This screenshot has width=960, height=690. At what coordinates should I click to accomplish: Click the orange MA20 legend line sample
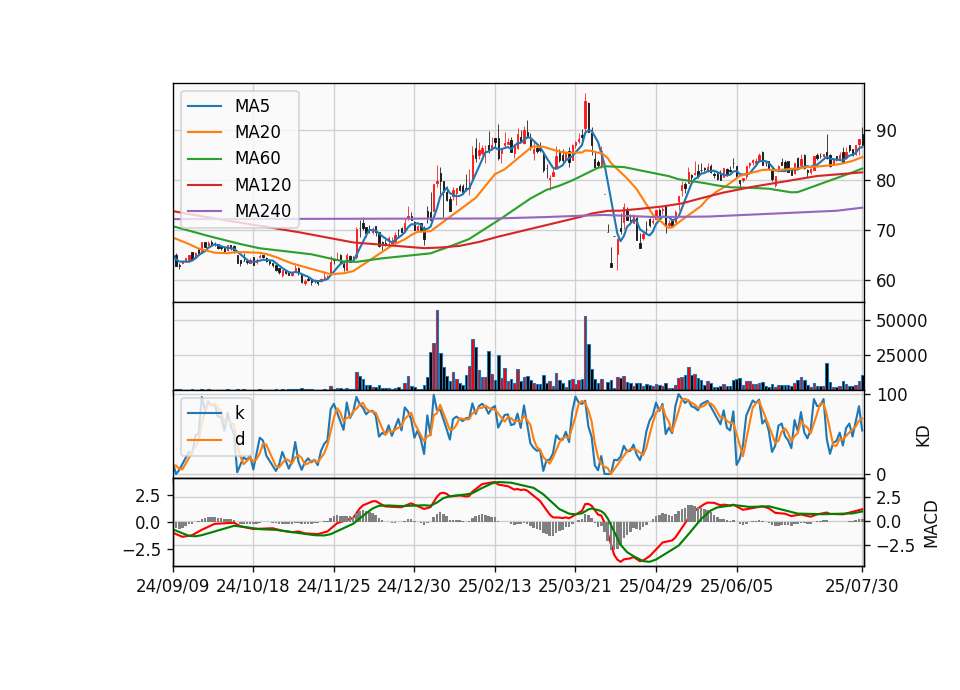[x=204, y=132]
